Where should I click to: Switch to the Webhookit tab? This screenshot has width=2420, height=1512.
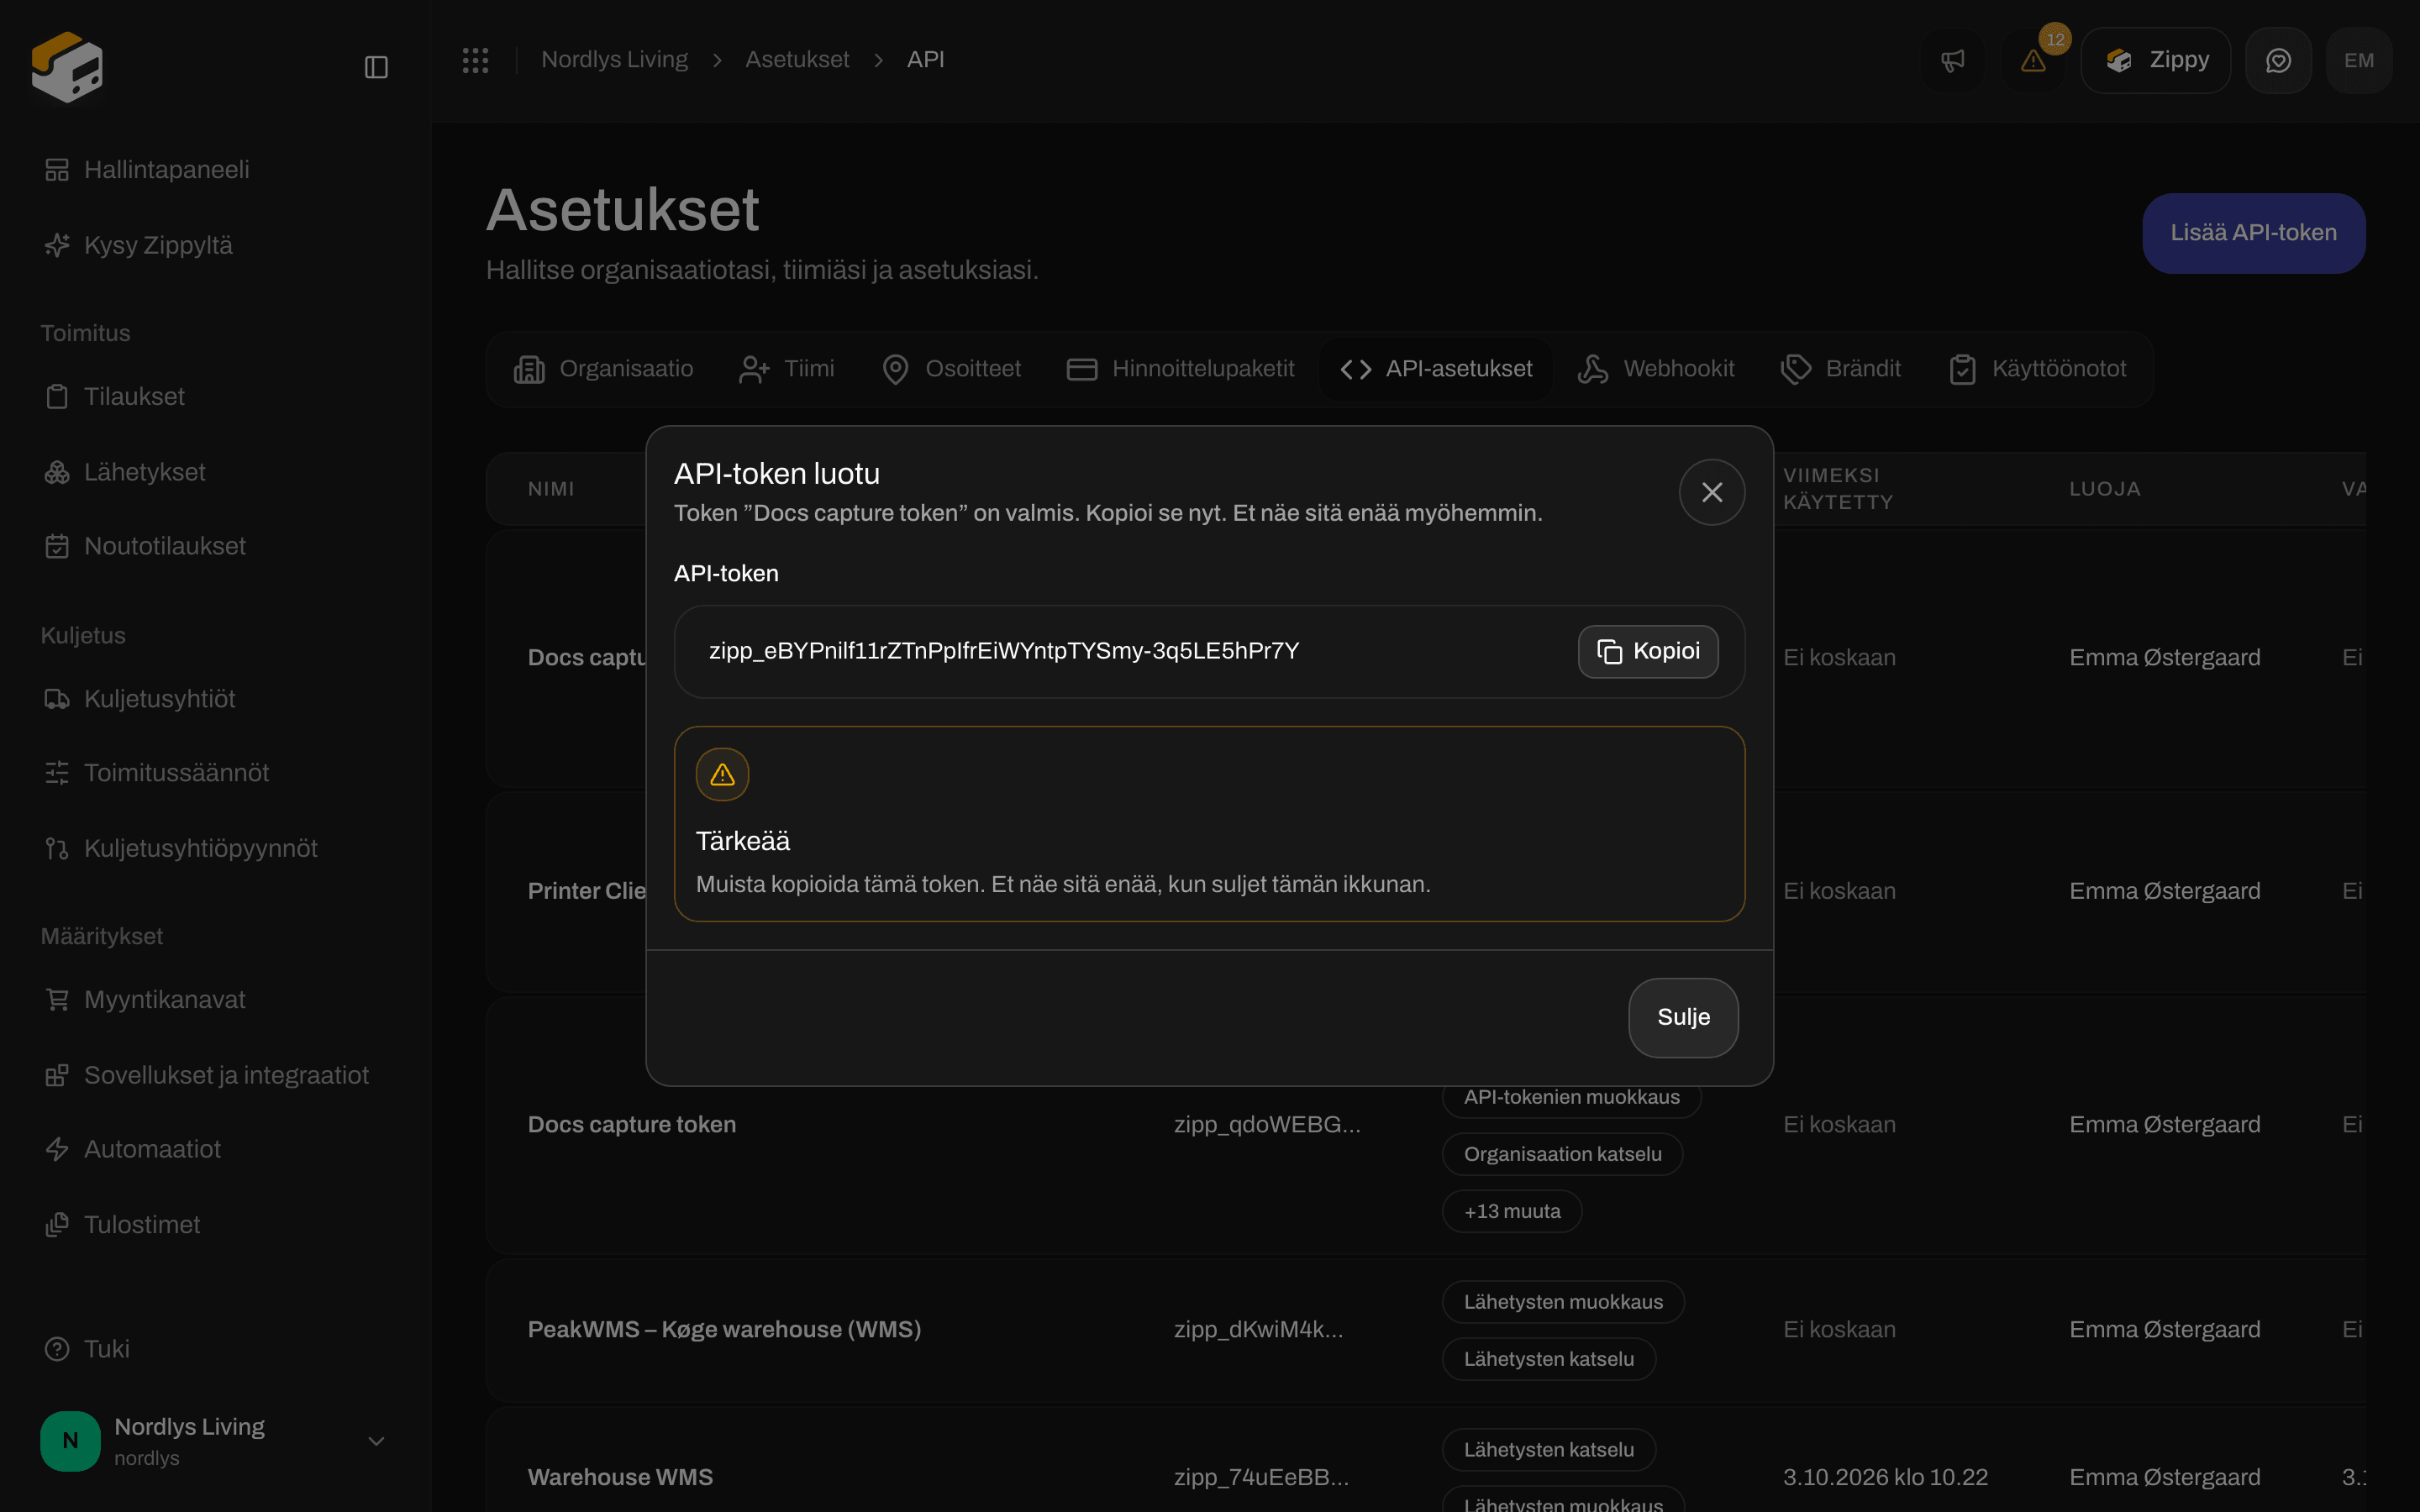pyautogui.click(x=1656, y=369)
